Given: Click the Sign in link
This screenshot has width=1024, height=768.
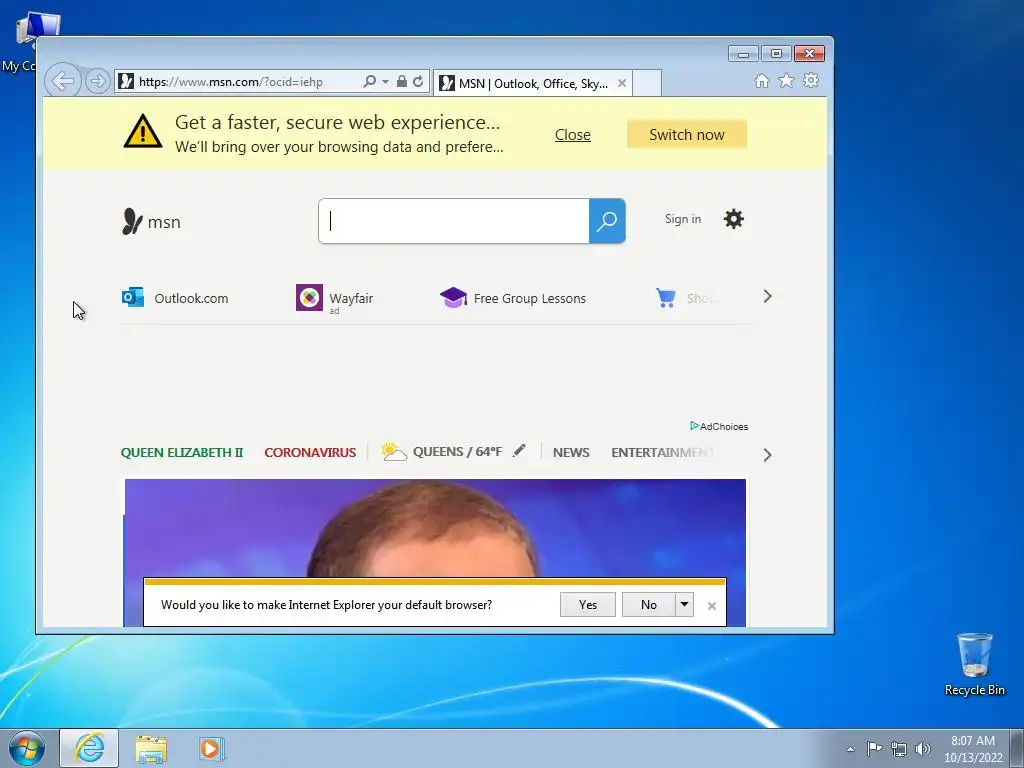Looking at the screenshot, I should pyautogui.click(x=683, y=219).
